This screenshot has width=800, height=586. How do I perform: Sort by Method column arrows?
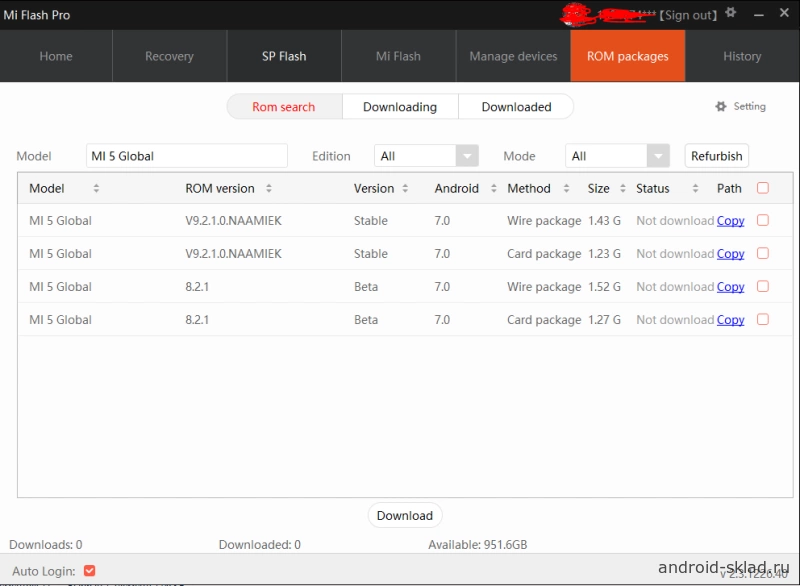[565, 188]
